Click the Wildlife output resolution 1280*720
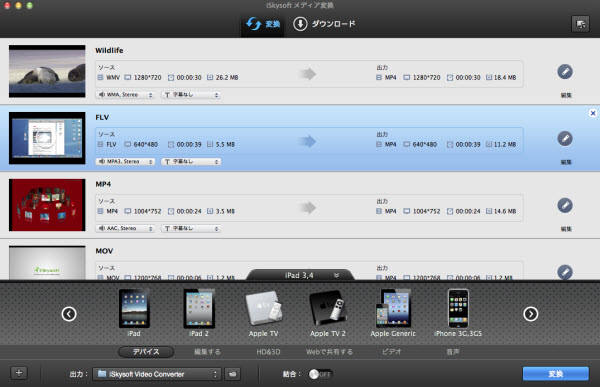Viewport: 600px width, 387px height. pos(426,77)
